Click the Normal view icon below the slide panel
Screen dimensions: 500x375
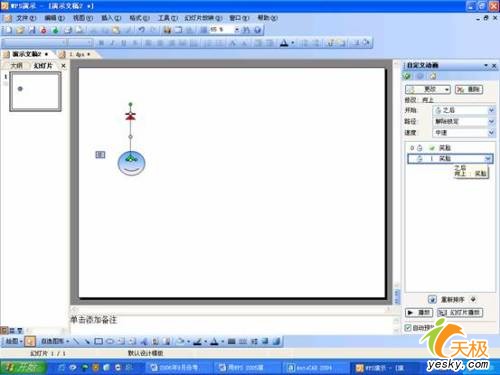[x=4, y=330]
